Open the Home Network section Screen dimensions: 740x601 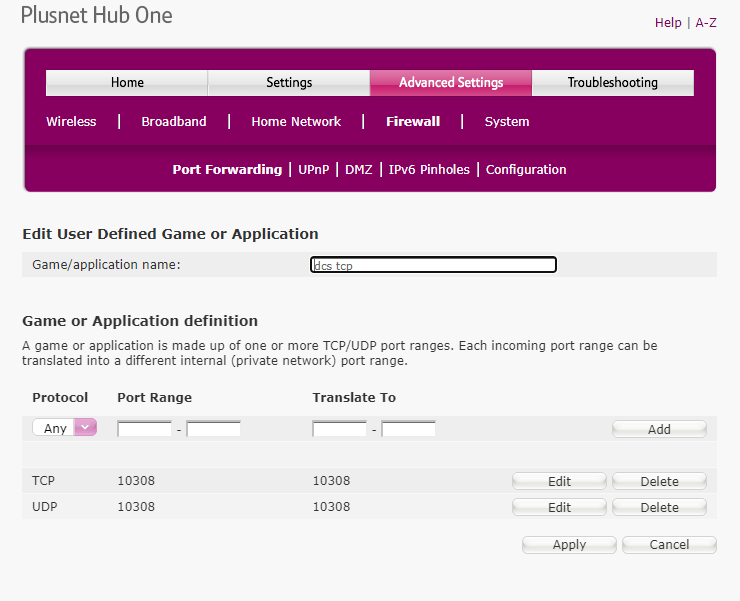tap(296, 122)
